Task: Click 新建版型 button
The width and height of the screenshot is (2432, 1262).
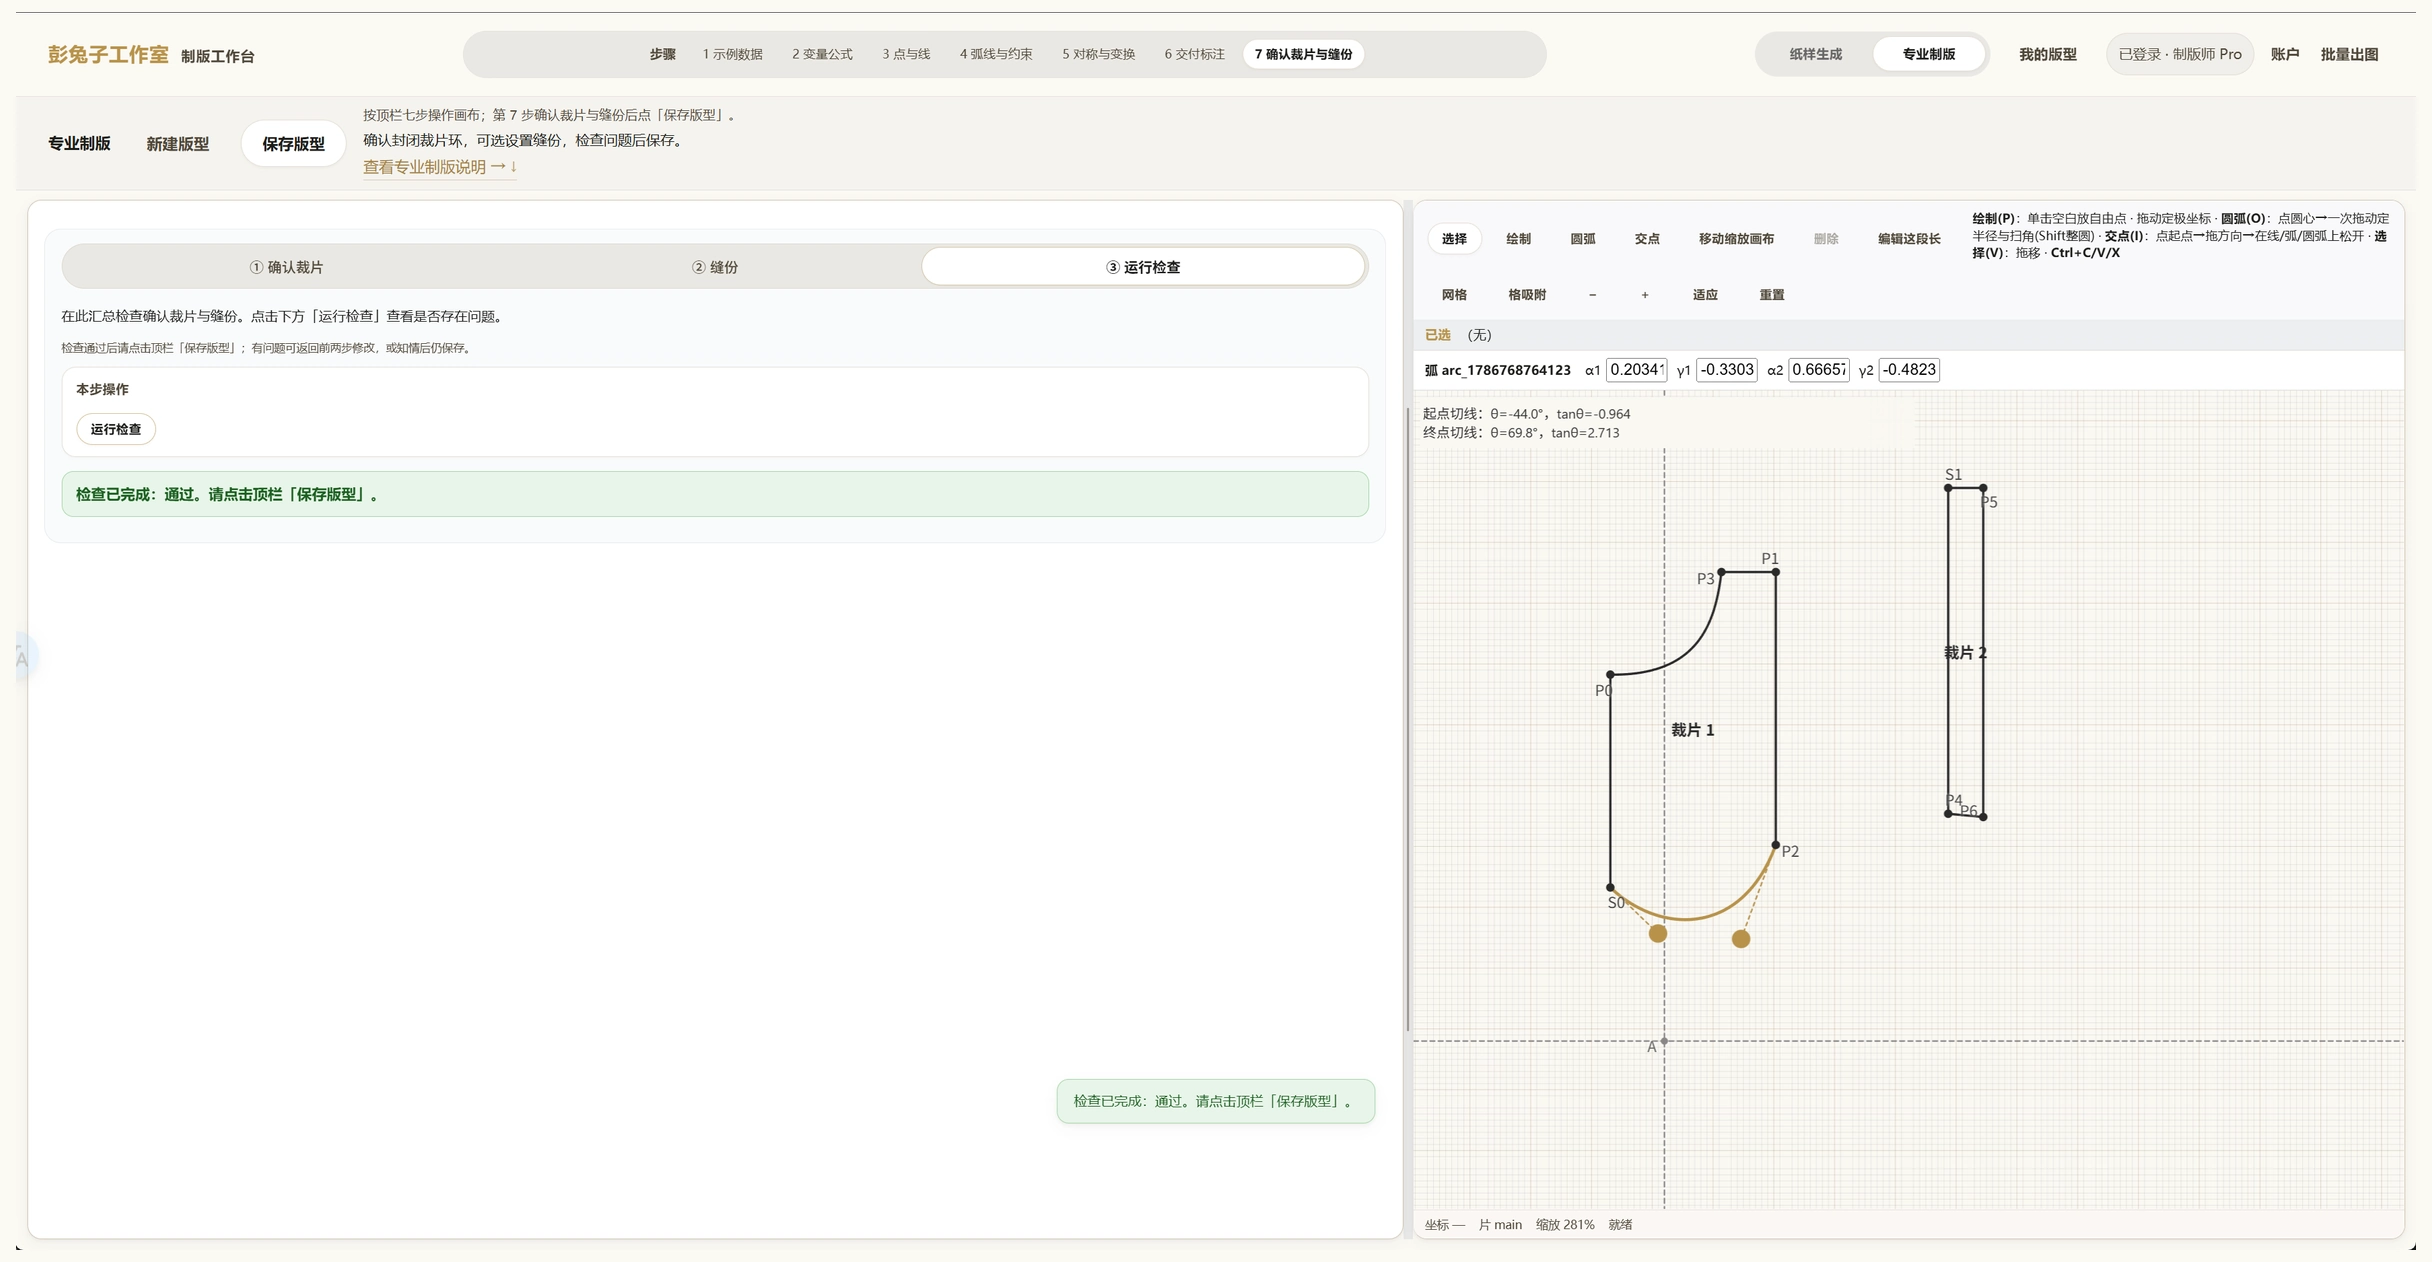Action: point(177,144)
